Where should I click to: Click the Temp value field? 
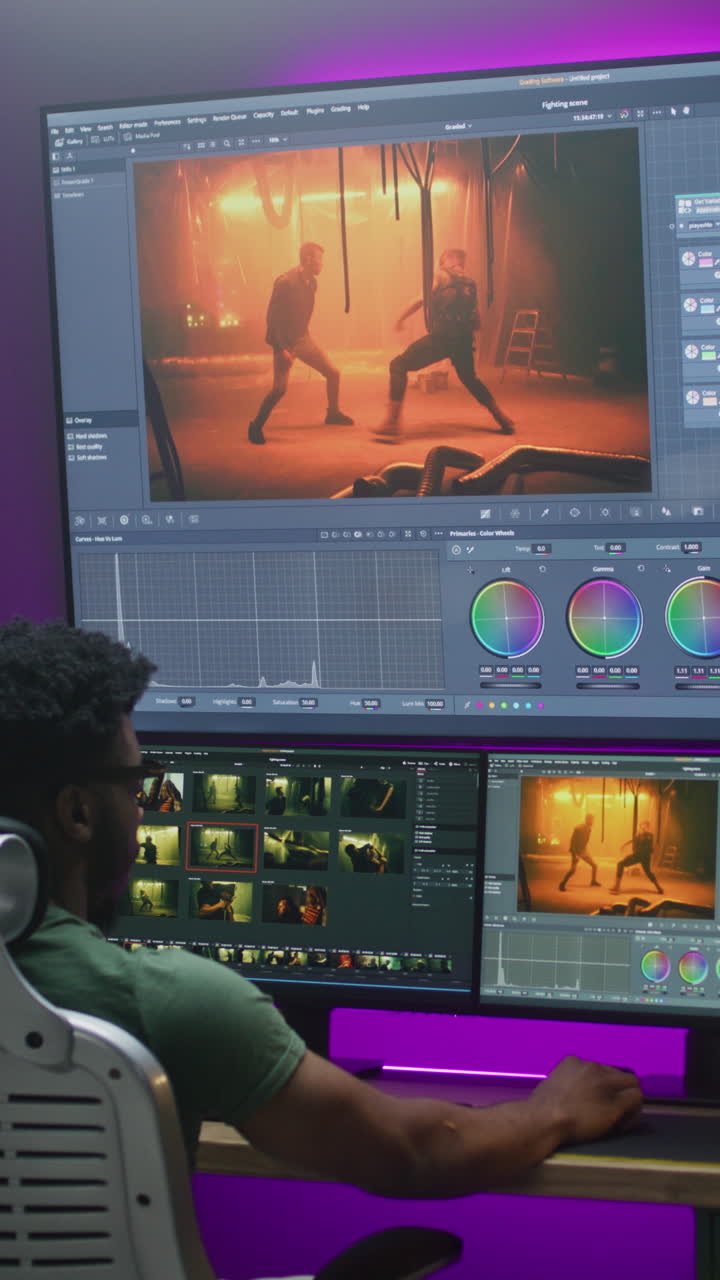tap(542, 548)
